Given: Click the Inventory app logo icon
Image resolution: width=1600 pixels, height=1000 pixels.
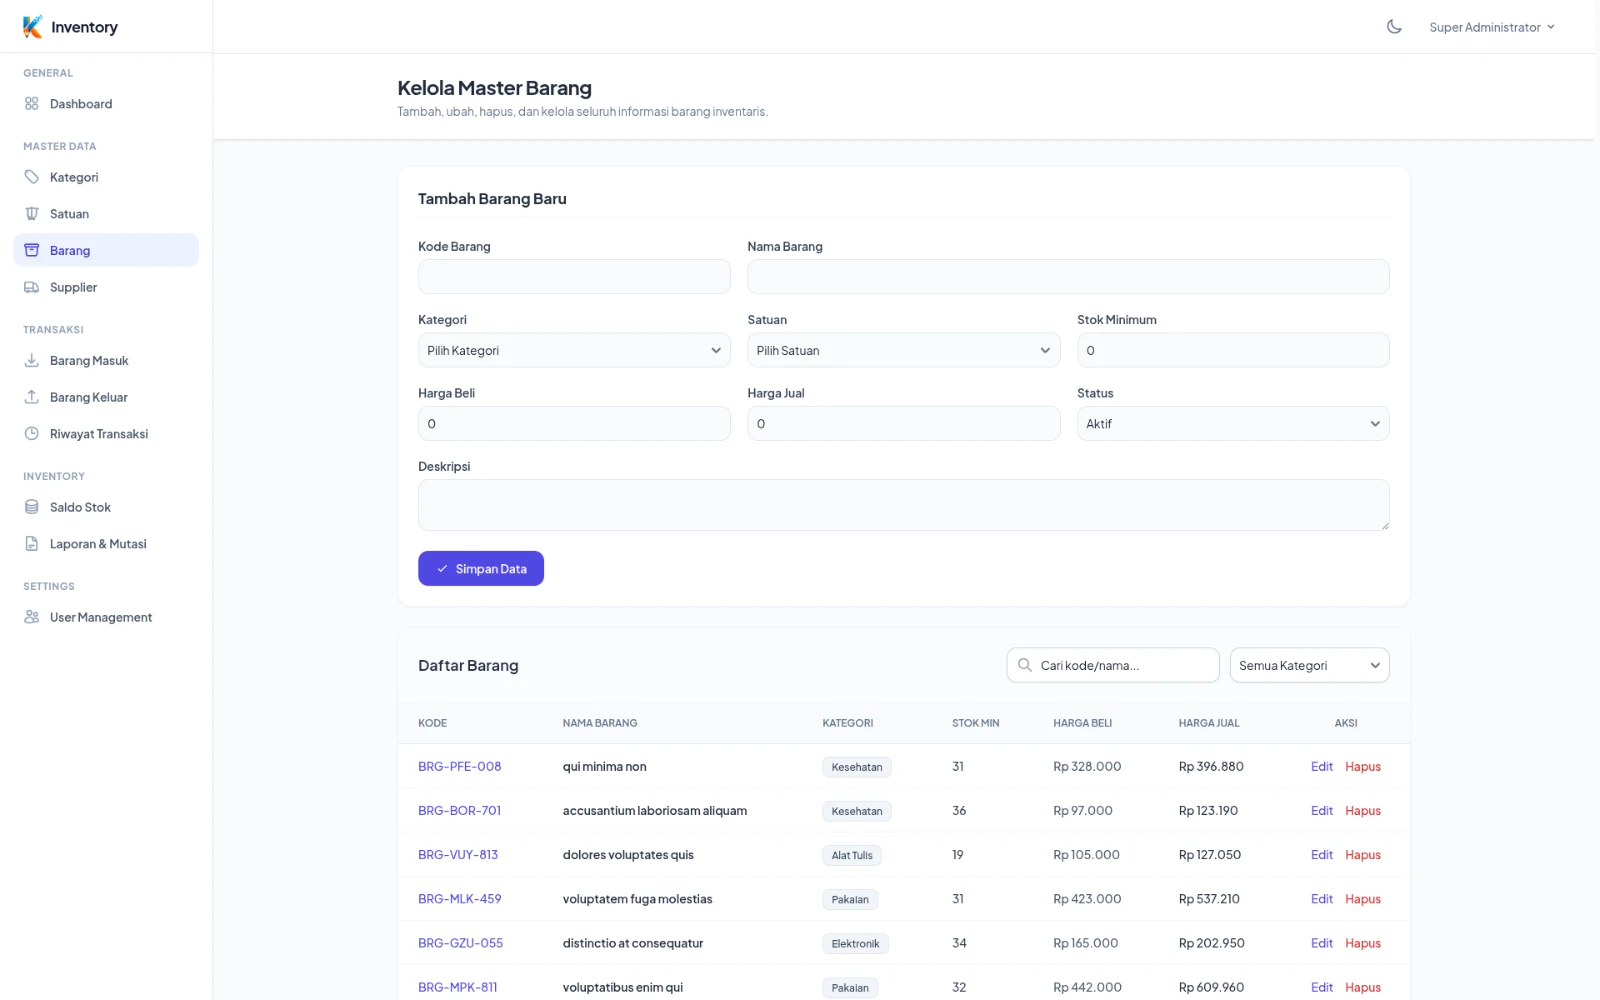Looking at the screenshot, I should click(32, 27).
